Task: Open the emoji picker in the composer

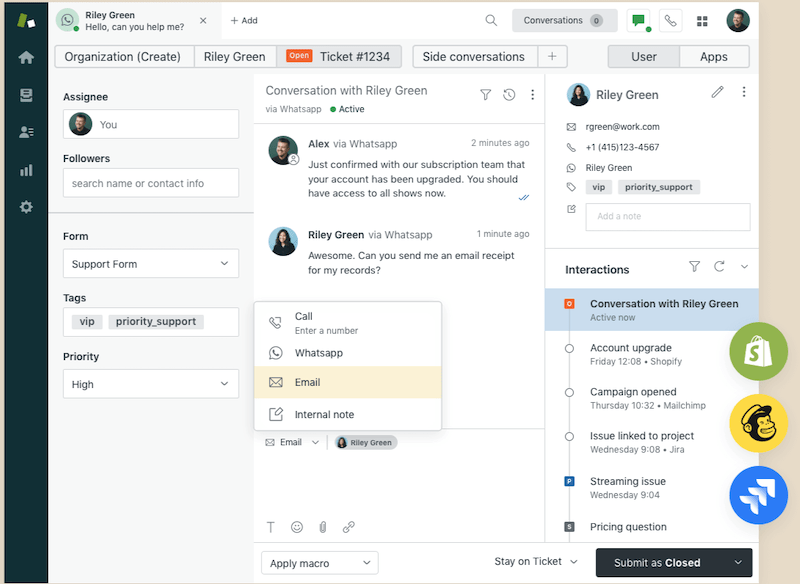Action: 295,527
